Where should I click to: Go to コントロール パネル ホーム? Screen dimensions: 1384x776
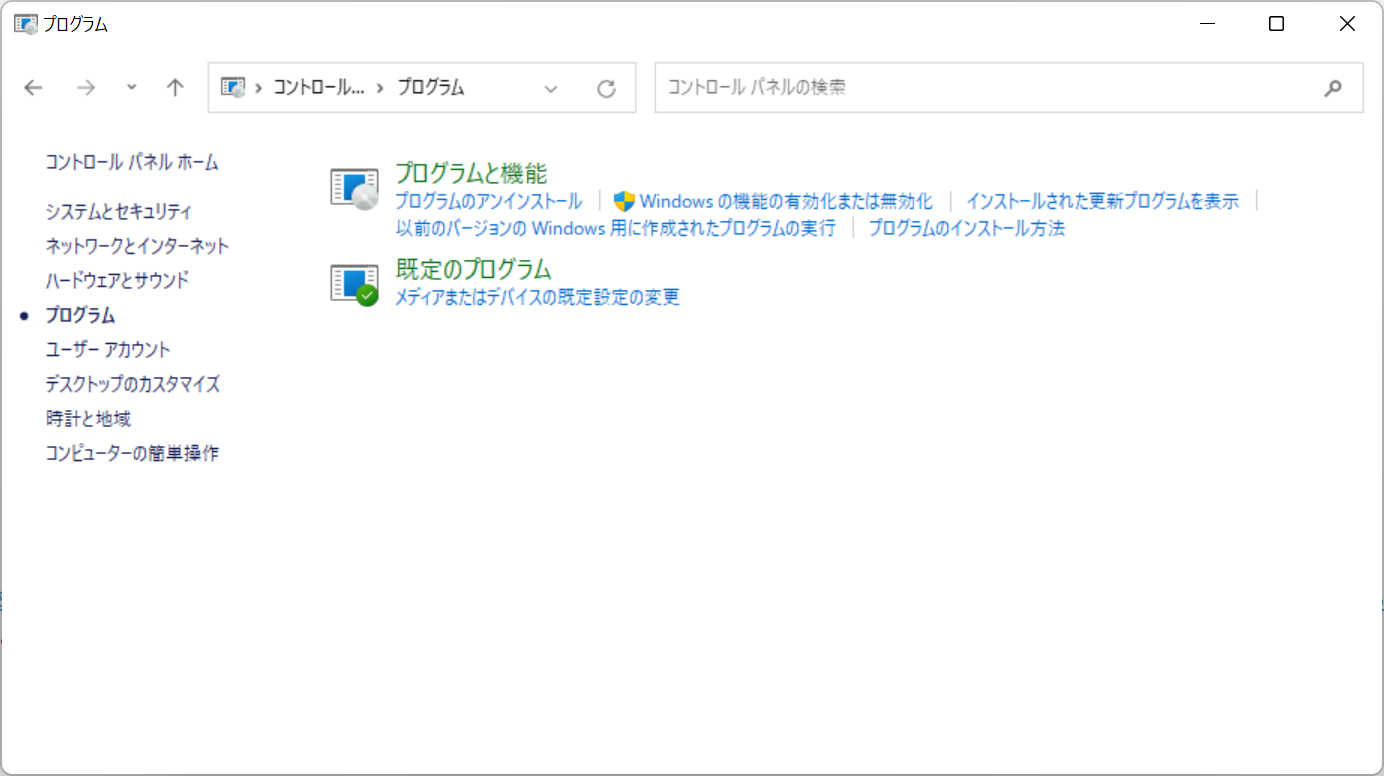point(132,162)
